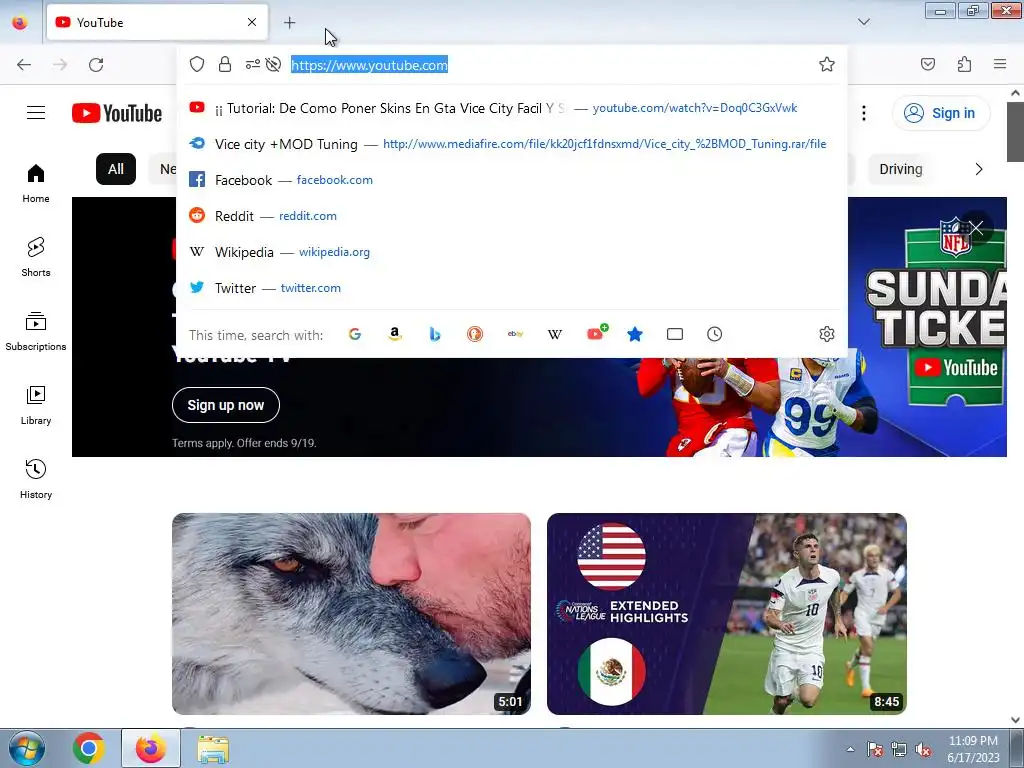The image size is (1024, 768).
Task: Click the tracking protection shield icon
Action: [x=197, y=64]
